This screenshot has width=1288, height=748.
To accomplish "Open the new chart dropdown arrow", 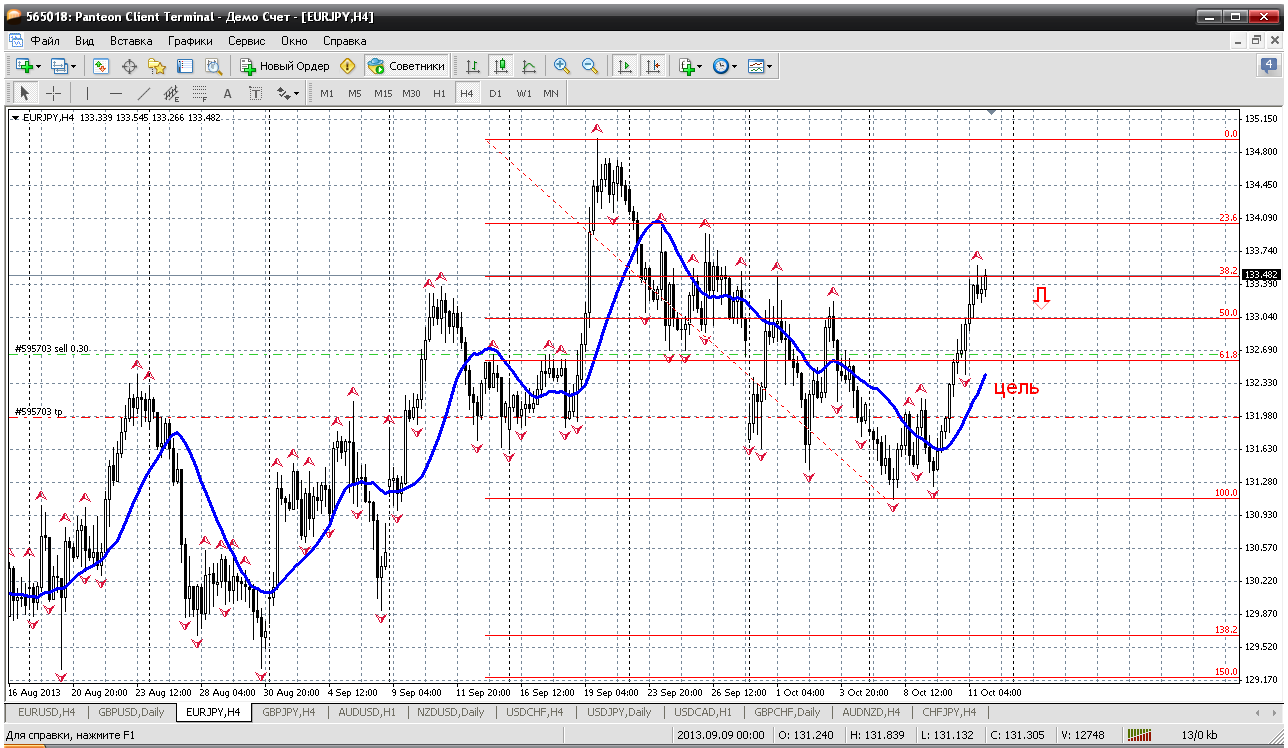I will click(38, 66).
